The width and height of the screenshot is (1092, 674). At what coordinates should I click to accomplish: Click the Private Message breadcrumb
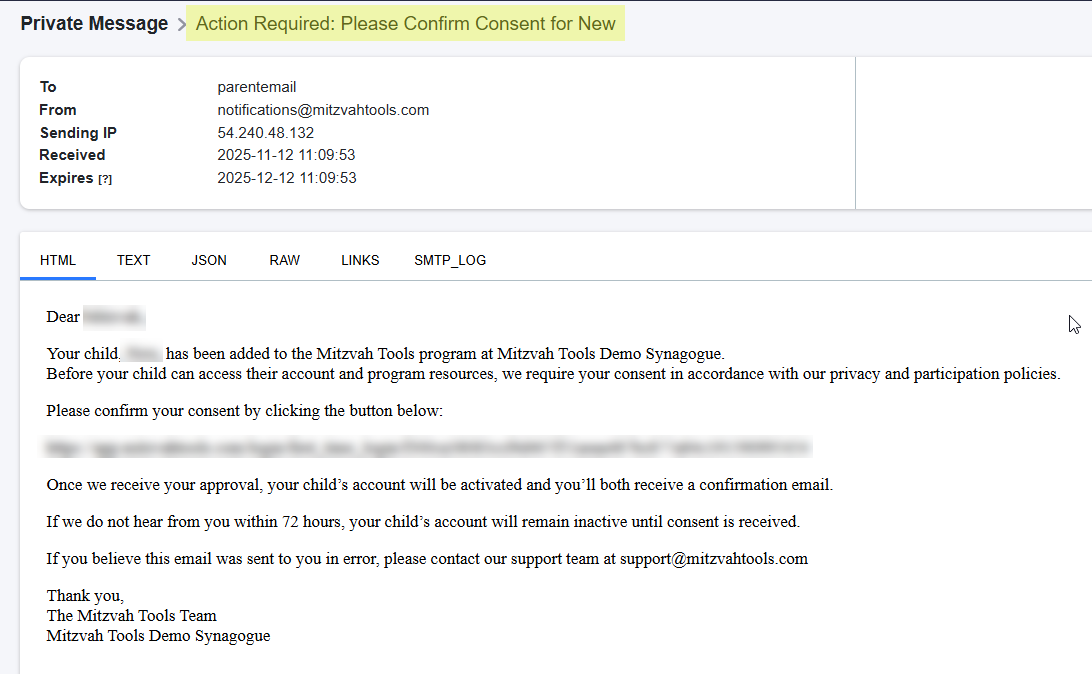click(94, 24)
